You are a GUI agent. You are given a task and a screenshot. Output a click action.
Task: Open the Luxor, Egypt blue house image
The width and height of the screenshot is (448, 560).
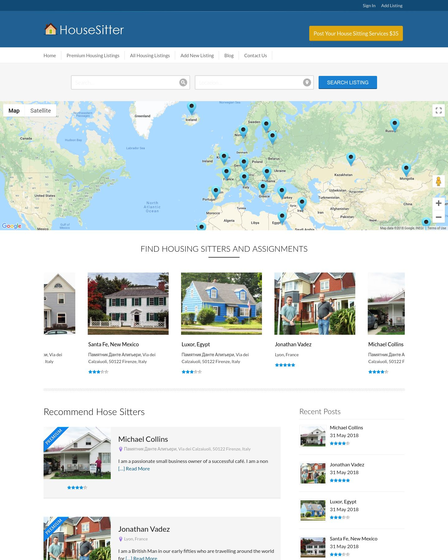[221, 304]
